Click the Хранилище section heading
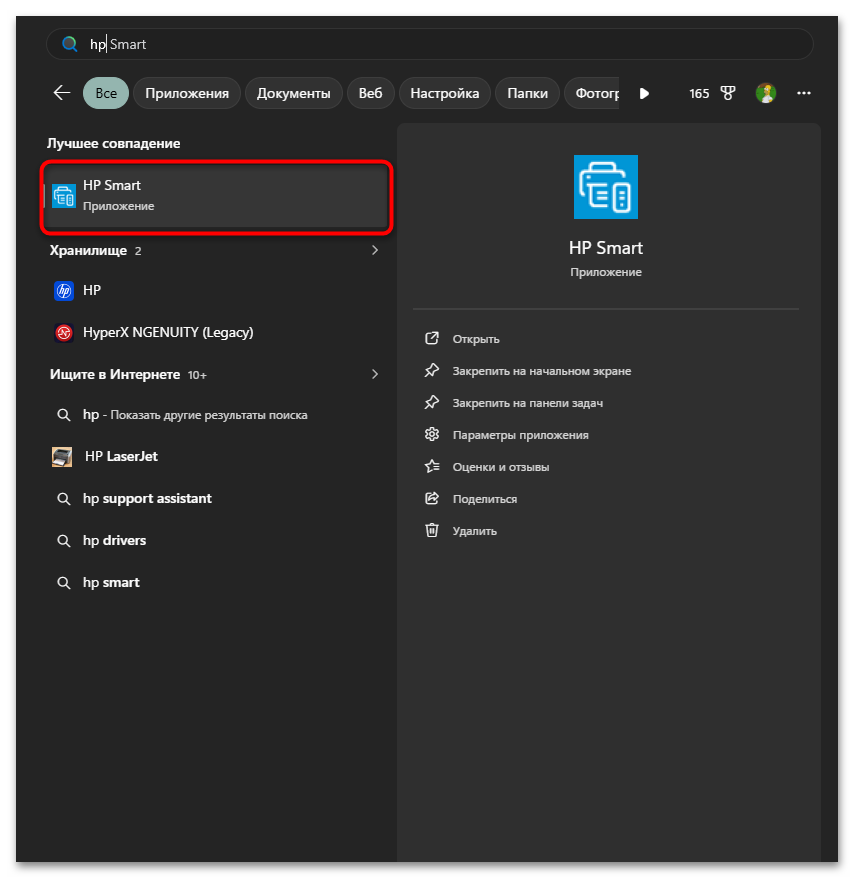This screenshot has height=878, width=854. (88, 250)
